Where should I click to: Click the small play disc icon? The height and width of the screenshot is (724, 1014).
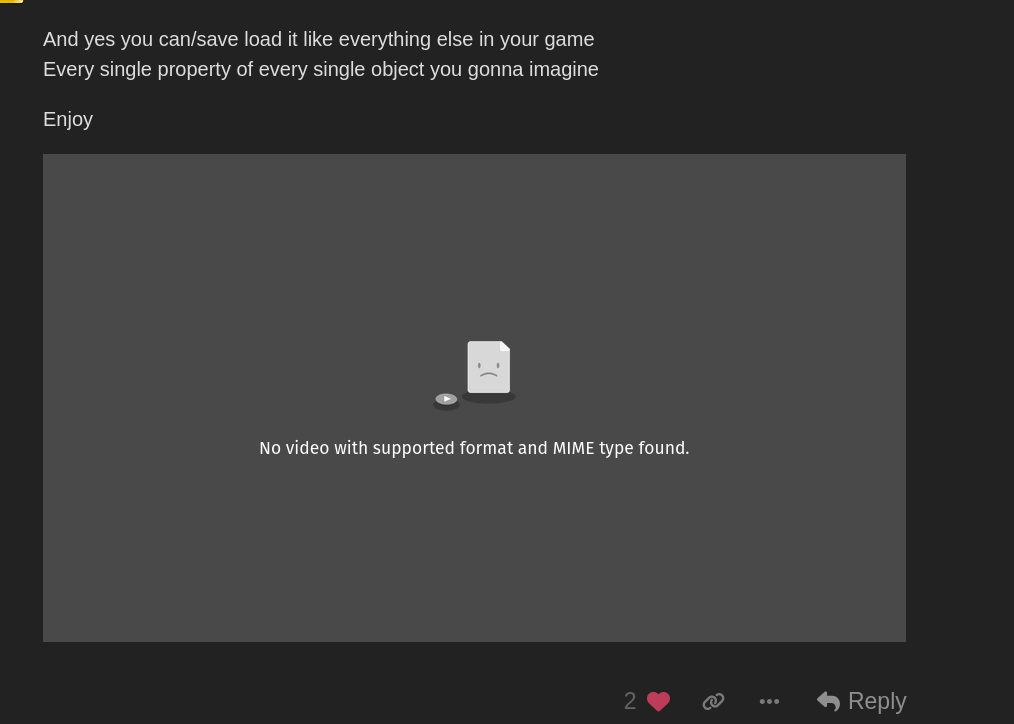(x=446, y=399)
